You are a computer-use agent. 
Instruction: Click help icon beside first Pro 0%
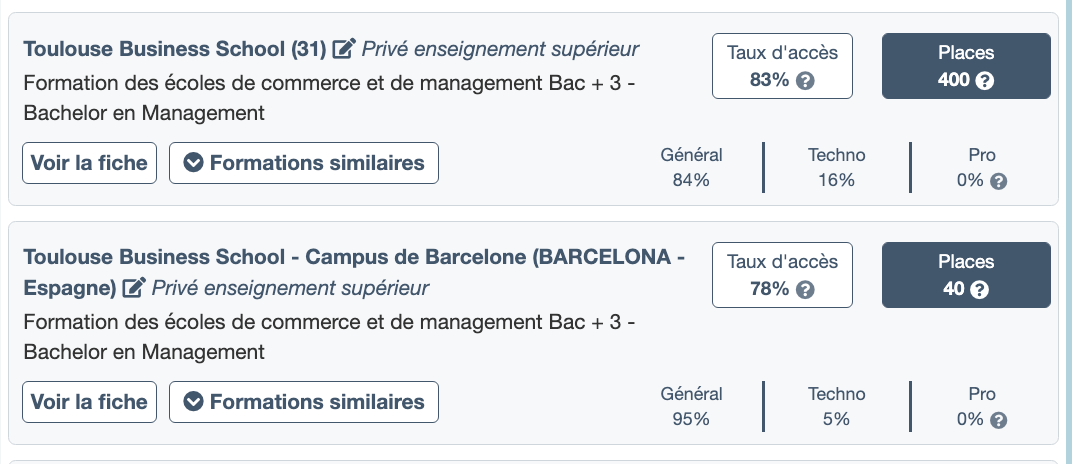pos(997,181)
